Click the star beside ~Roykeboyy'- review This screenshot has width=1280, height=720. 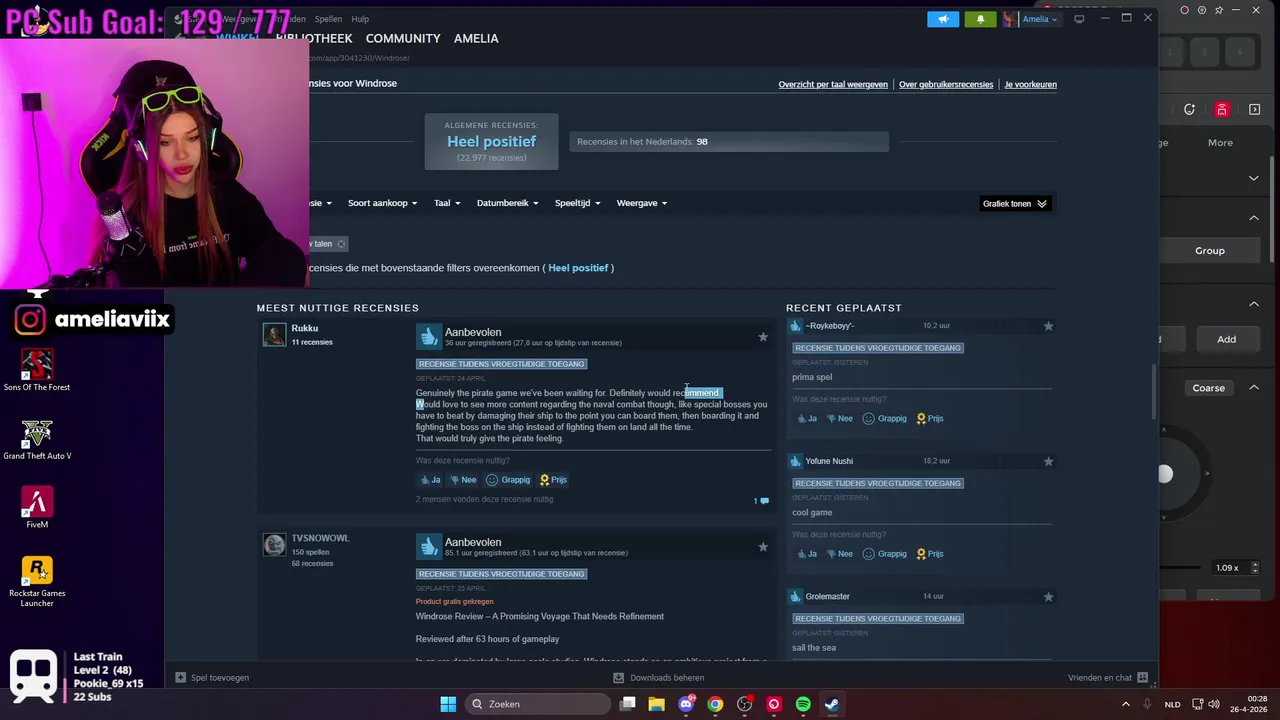pos(1048,326)
